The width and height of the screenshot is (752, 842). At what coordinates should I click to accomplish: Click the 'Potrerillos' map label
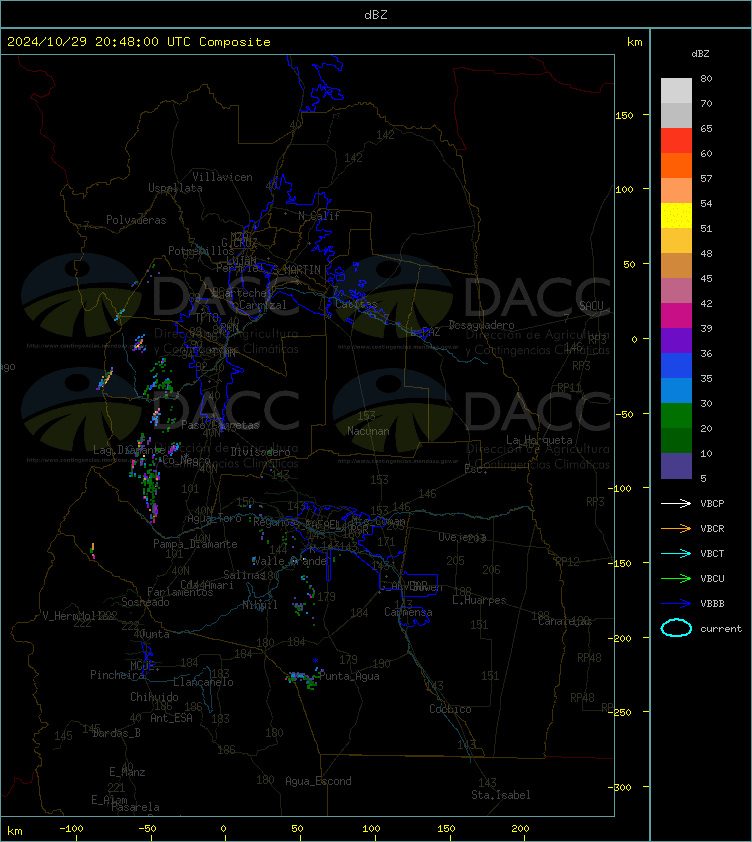coord(201,251)
